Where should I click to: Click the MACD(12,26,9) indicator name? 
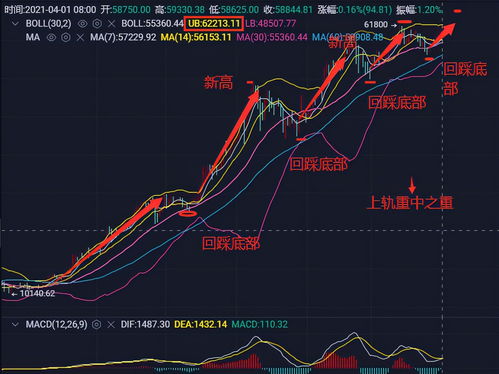pos(56,324)
